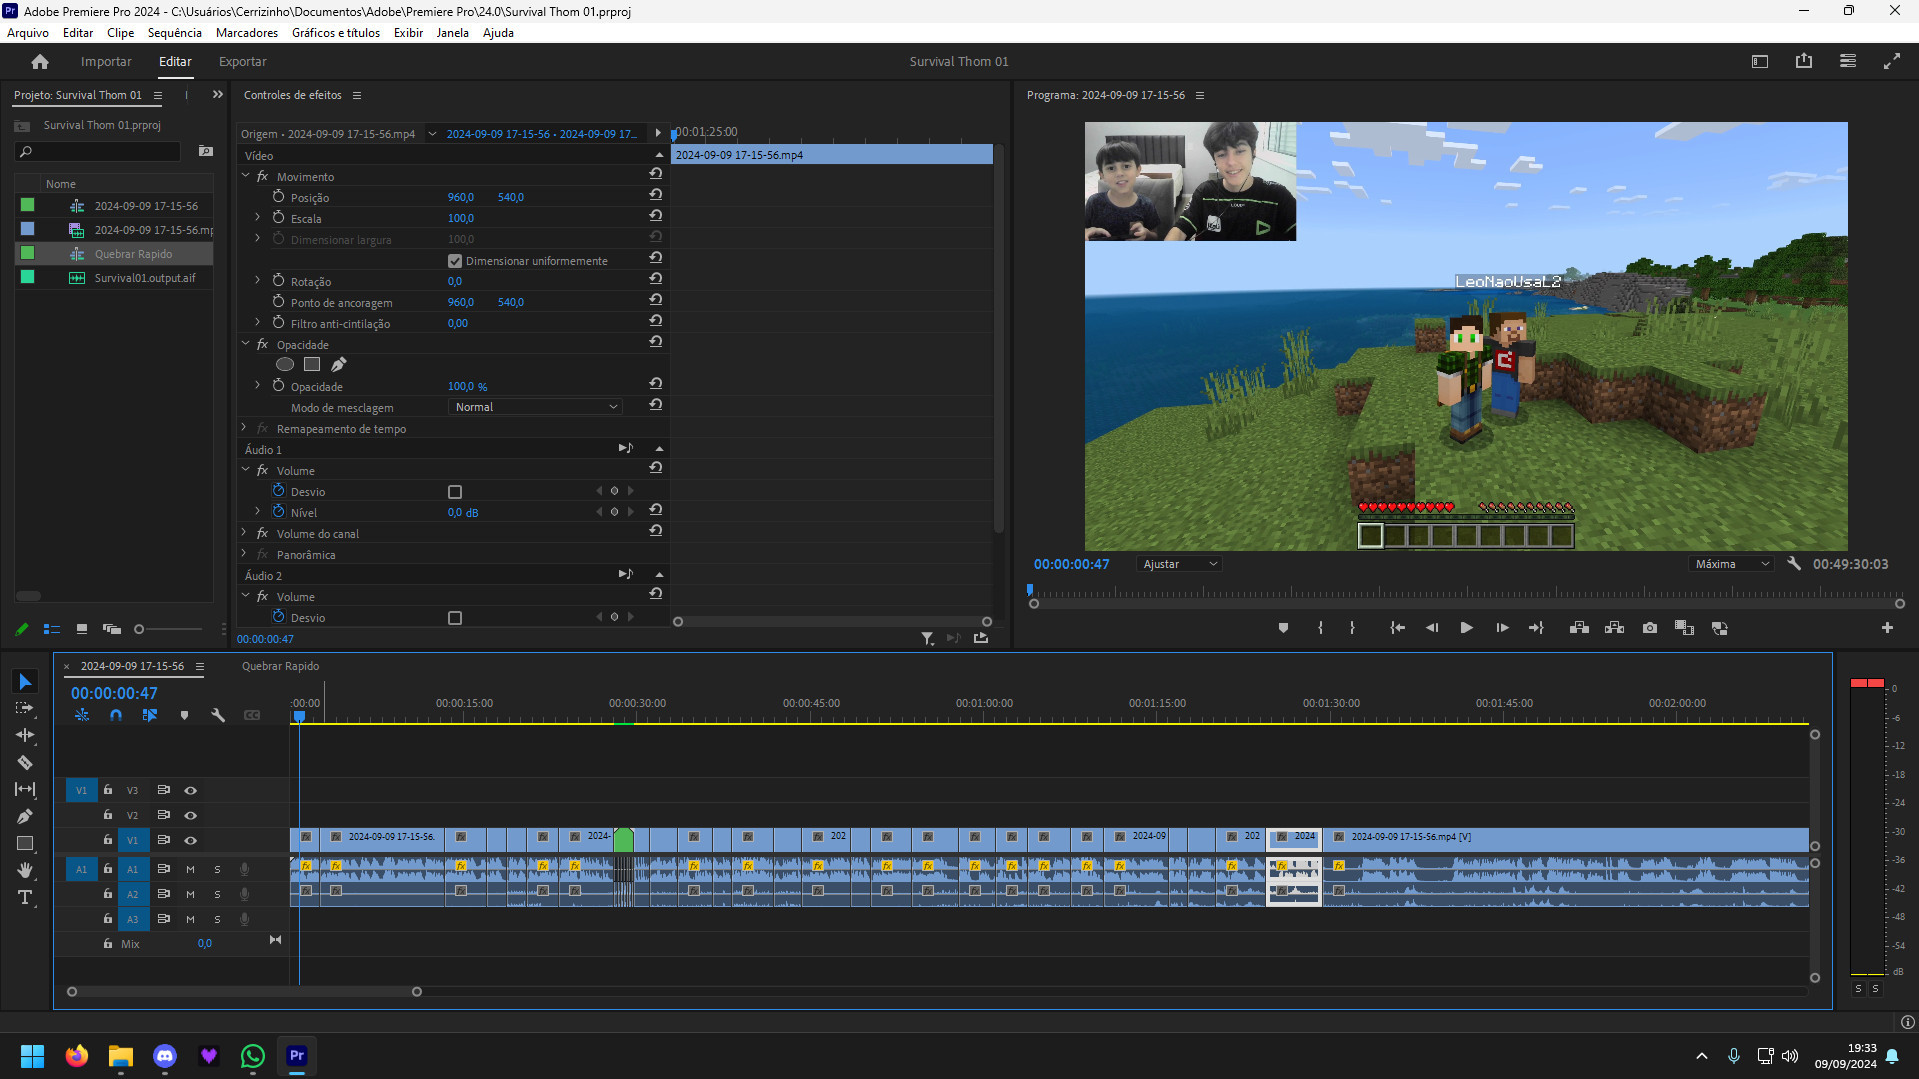
Task: Open the Sequência menu
Action: [x=174, y=33]
